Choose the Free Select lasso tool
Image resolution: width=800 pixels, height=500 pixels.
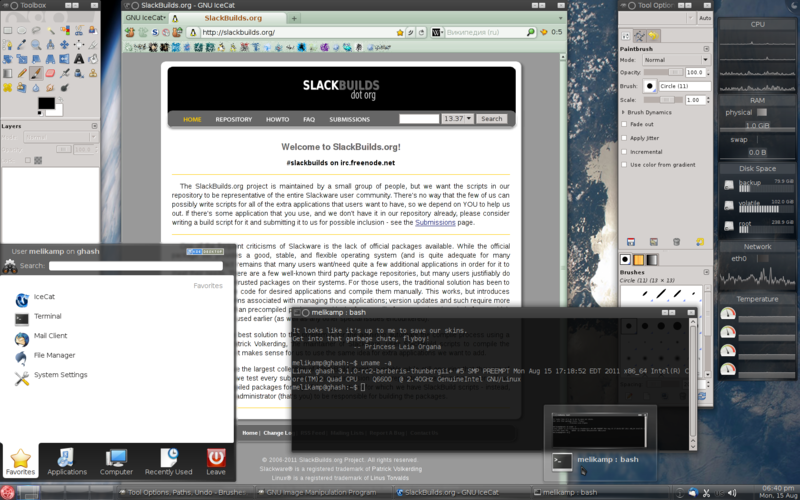click(x=36, y=30)
